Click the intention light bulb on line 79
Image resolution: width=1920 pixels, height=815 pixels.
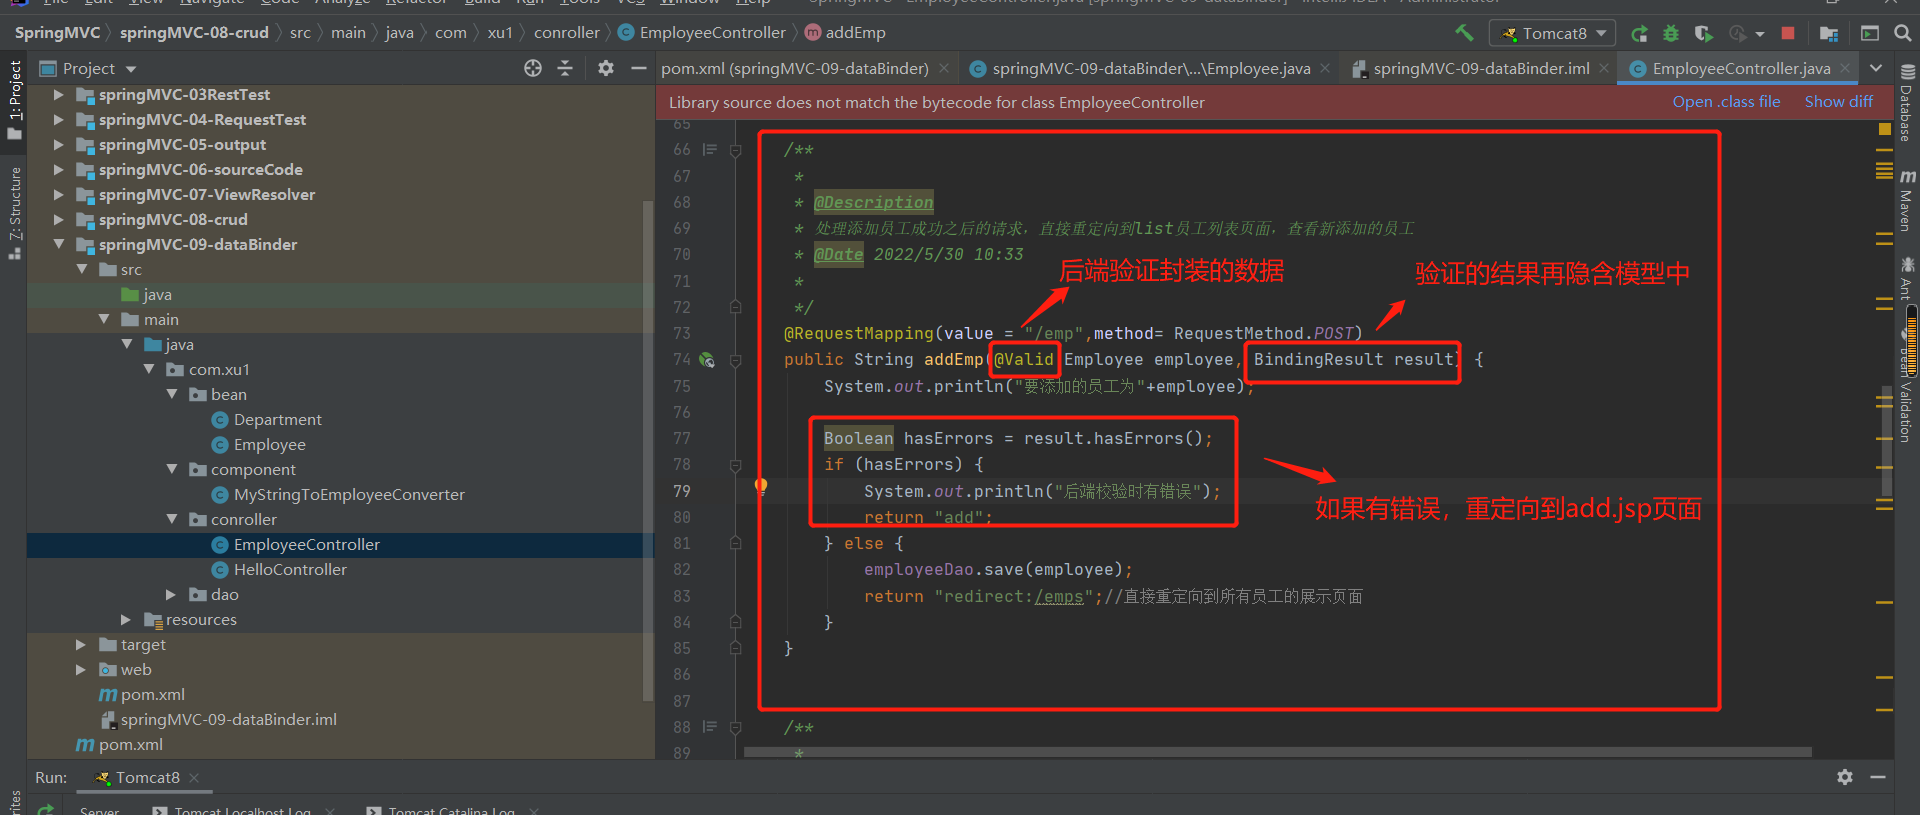click(x=761, y=486)
